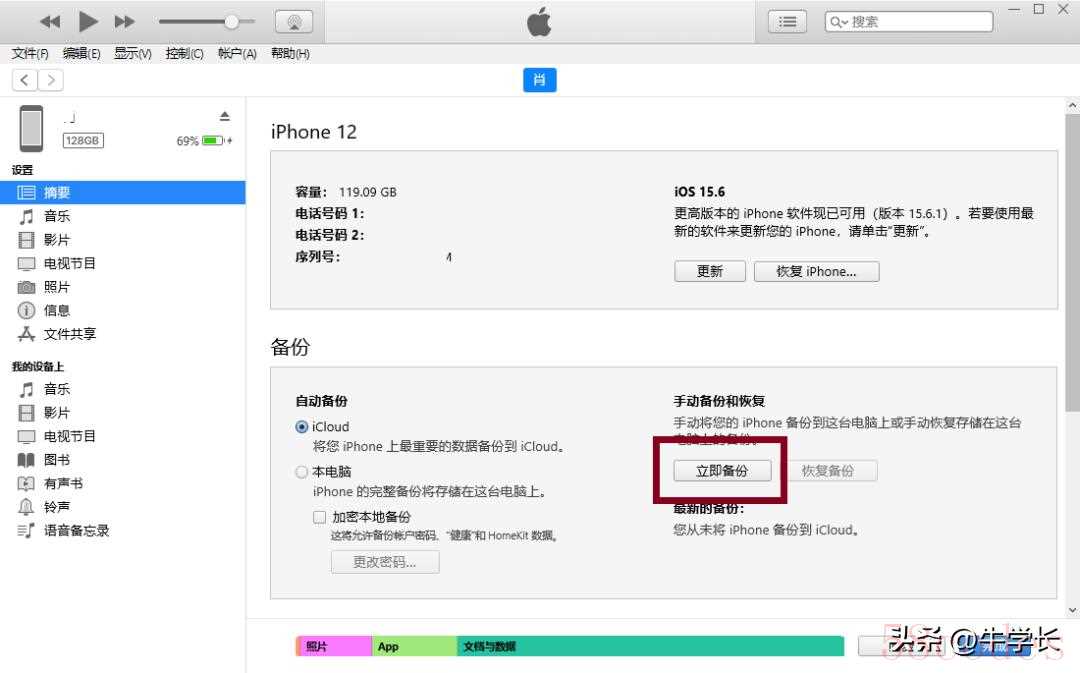The height and width of the screenshot is (673, 1080).
Task: Click the 立即备份 button
Action: click(x=722, y=471)
